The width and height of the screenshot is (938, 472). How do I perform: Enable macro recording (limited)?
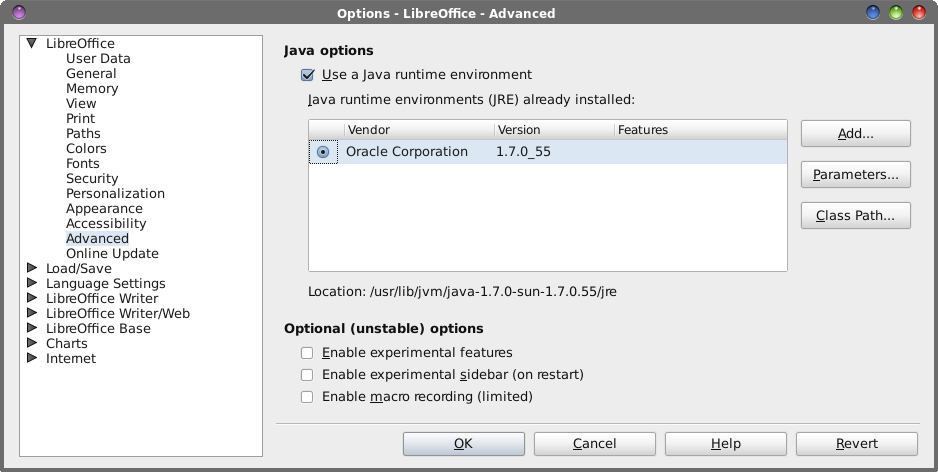(307, 397)
